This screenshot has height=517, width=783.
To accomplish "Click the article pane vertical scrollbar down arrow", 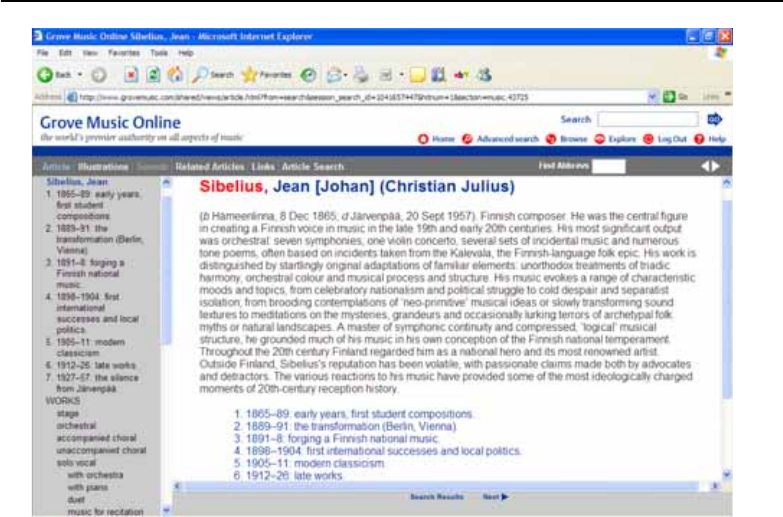I will coord(727,475).
